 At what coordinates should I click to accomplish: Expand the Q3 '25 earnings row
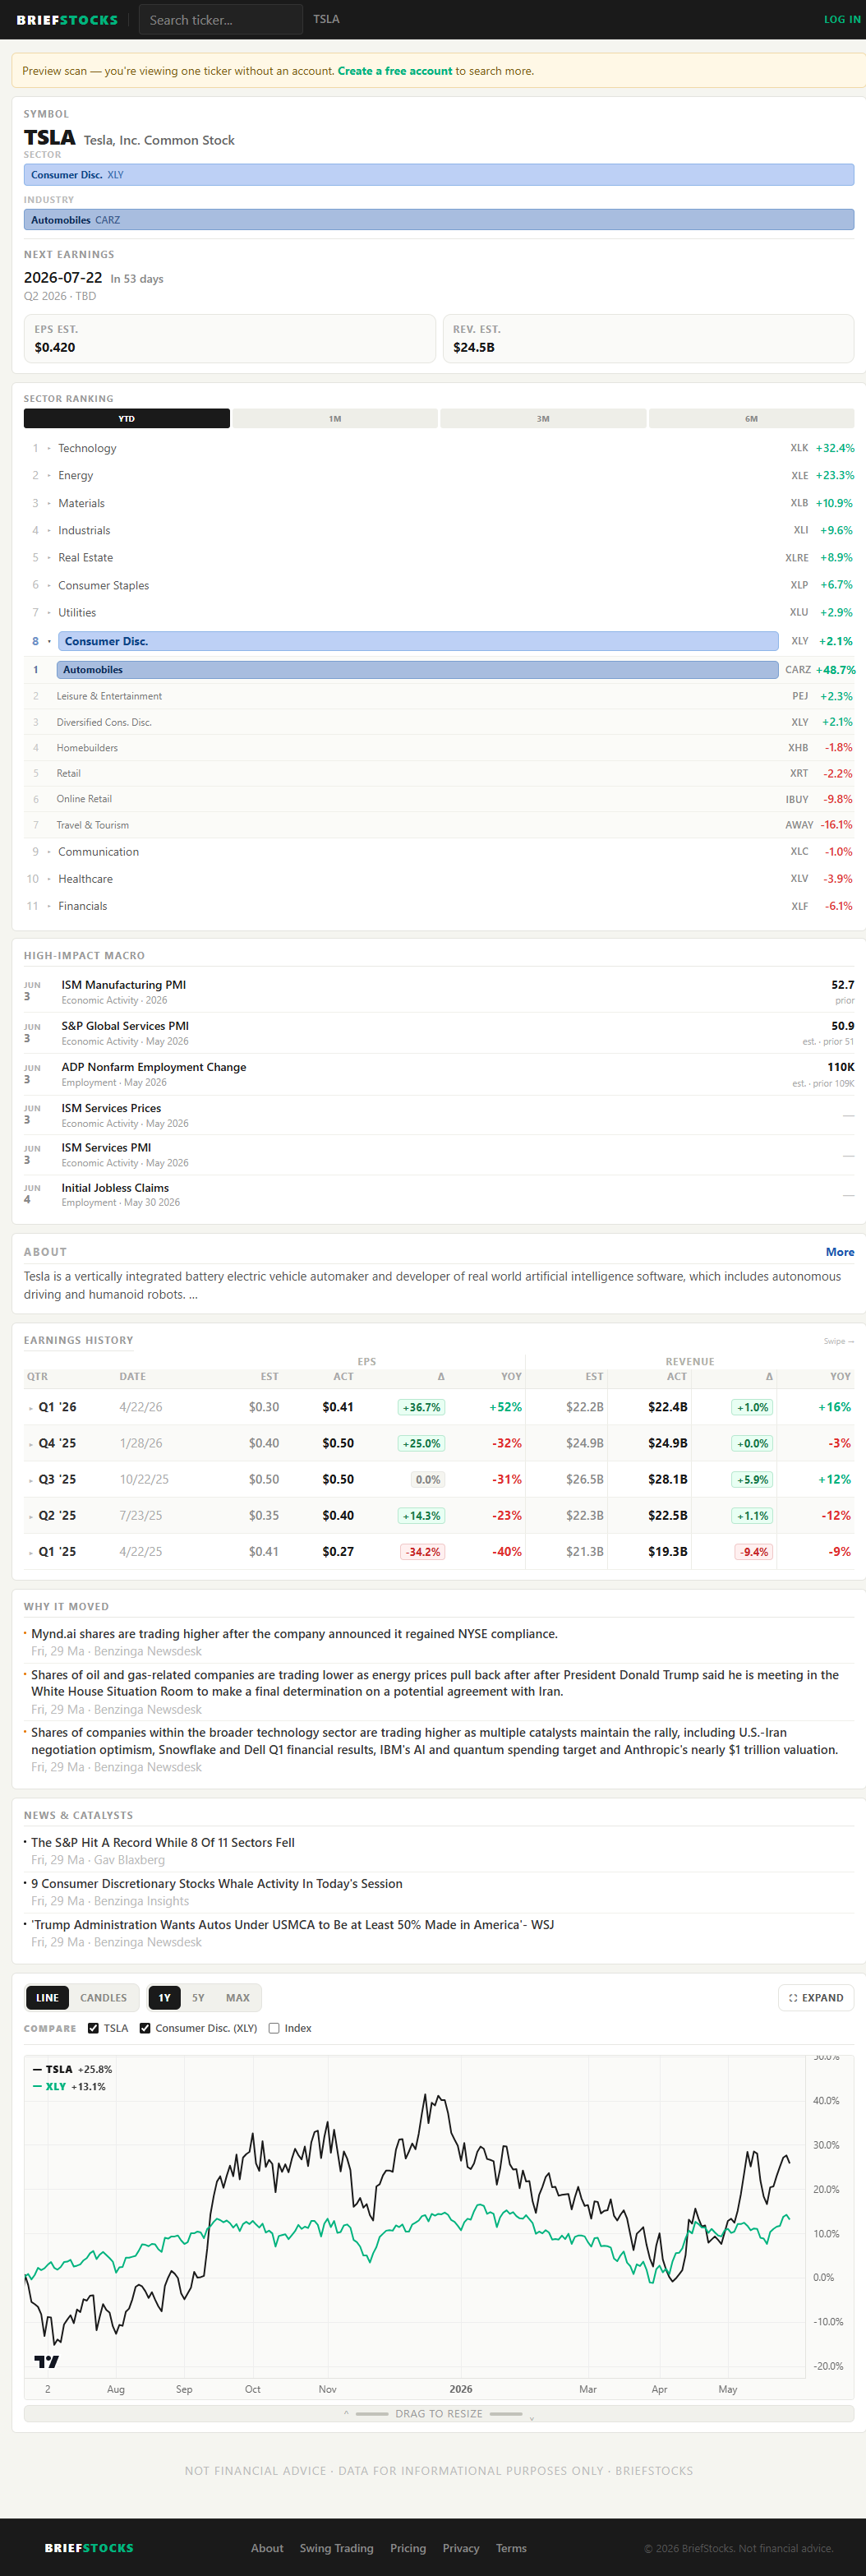[x=439, y=1479]
